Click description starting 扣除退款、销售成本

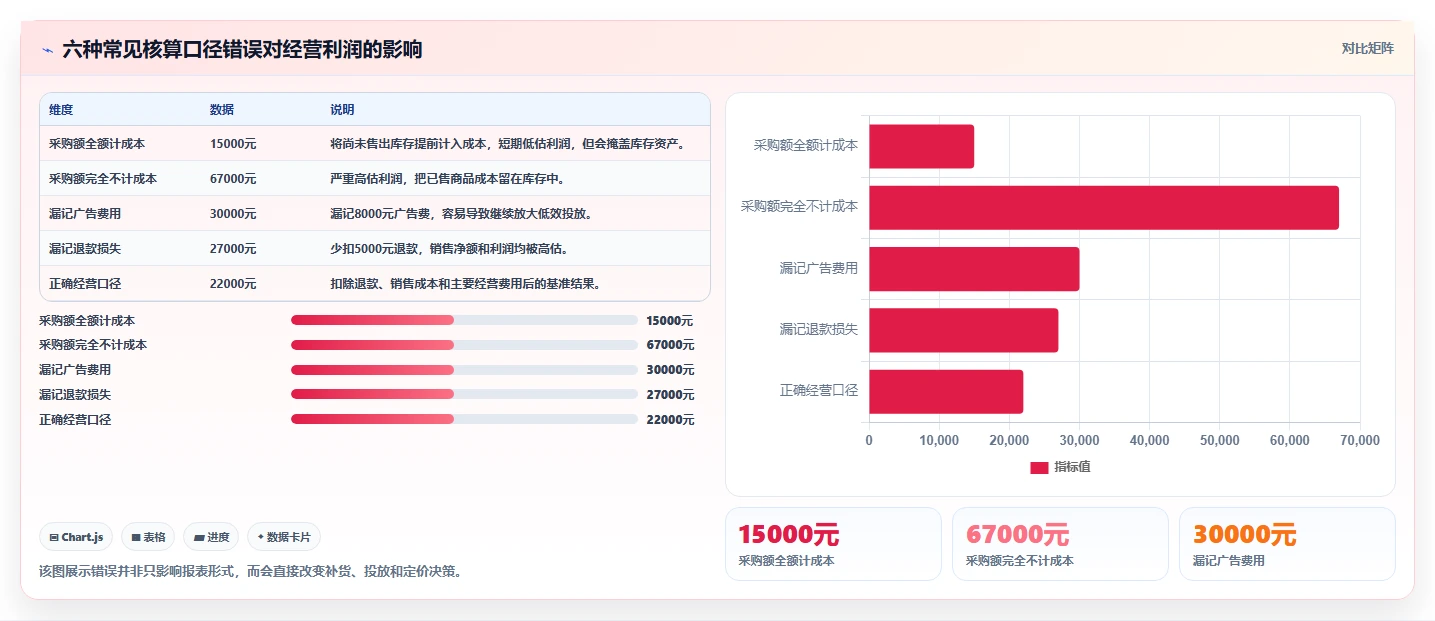point(467,284)
